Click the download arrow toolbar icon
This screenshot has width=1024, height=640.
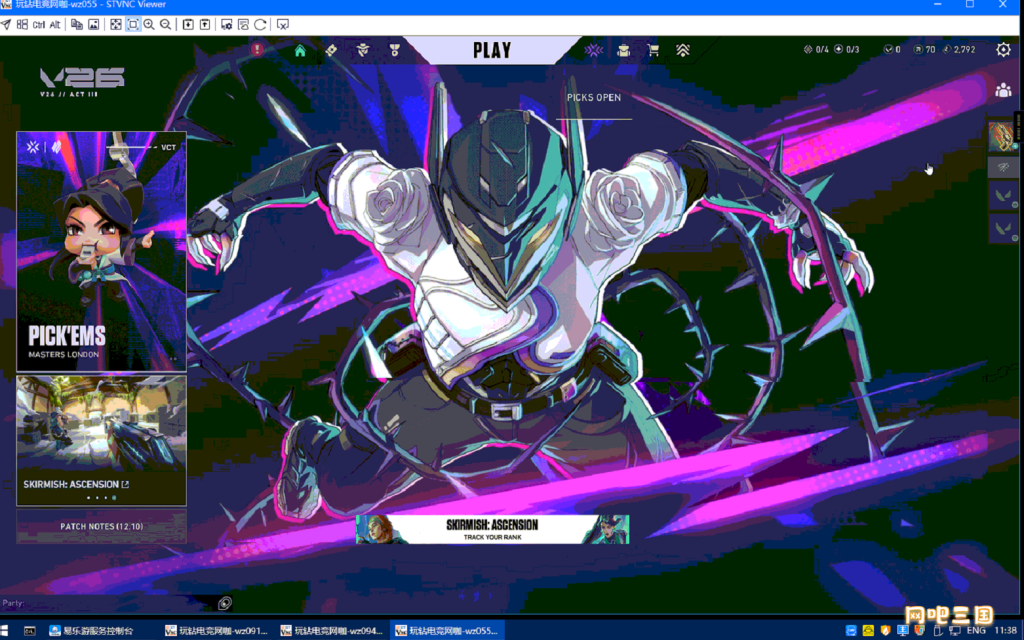tap(188, 24)
